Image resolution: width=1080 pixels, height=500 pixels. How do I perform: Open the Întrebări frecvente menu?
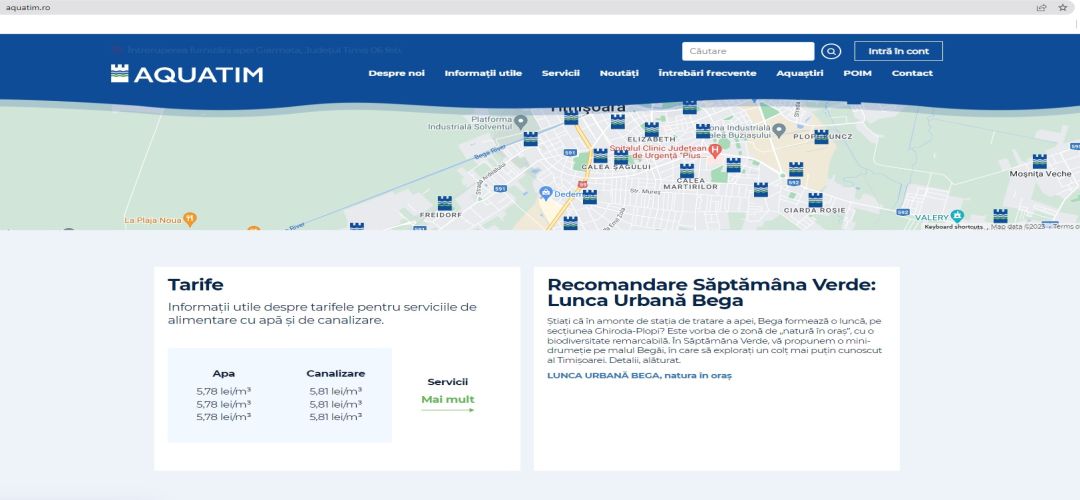[x=707, y=73]
